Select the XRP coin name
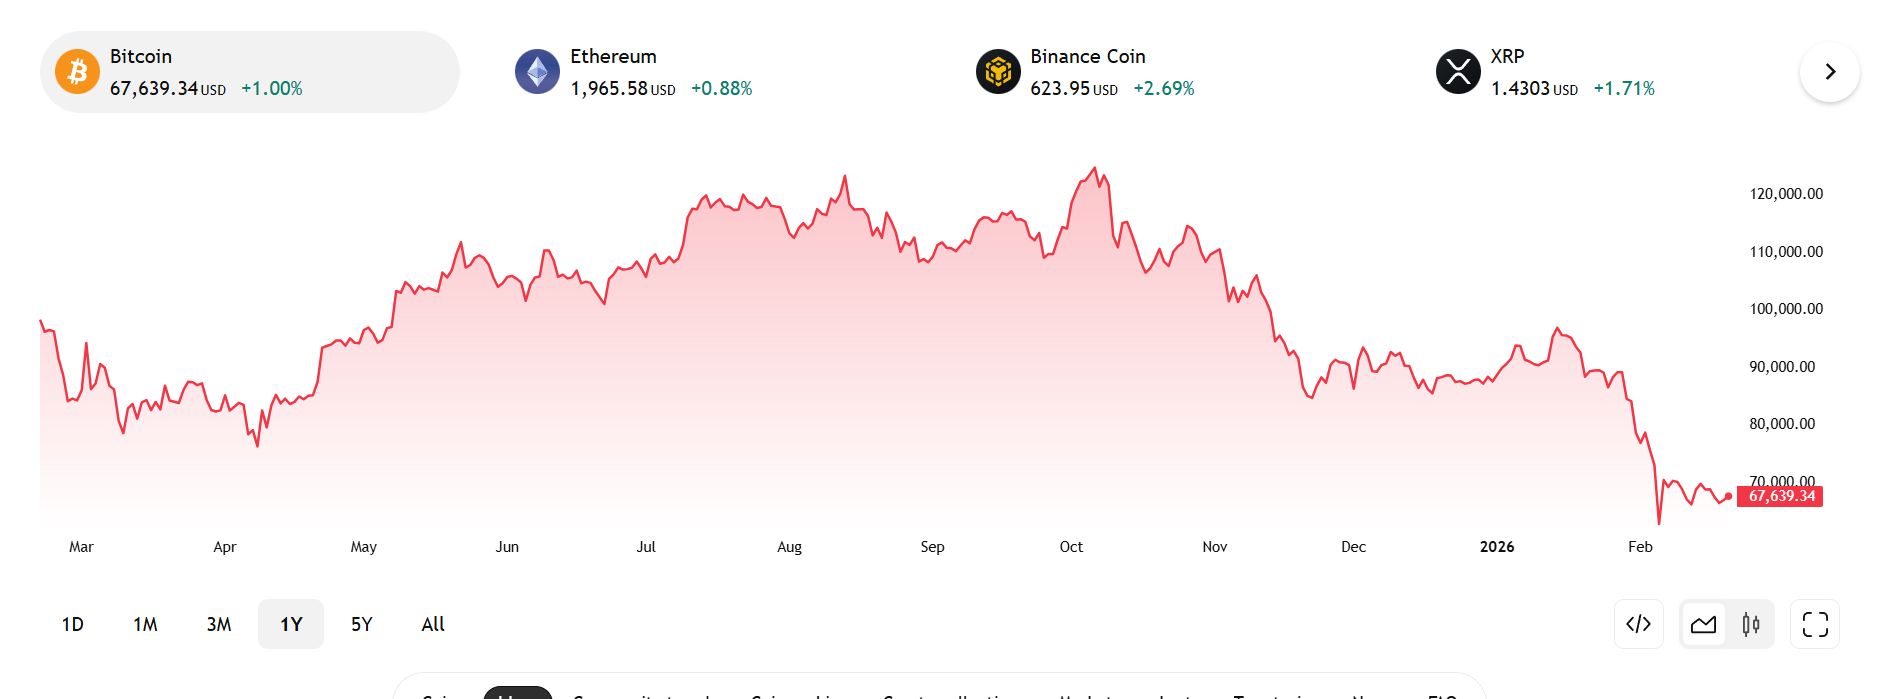1884x699 pixels. tap(1507, 57)
